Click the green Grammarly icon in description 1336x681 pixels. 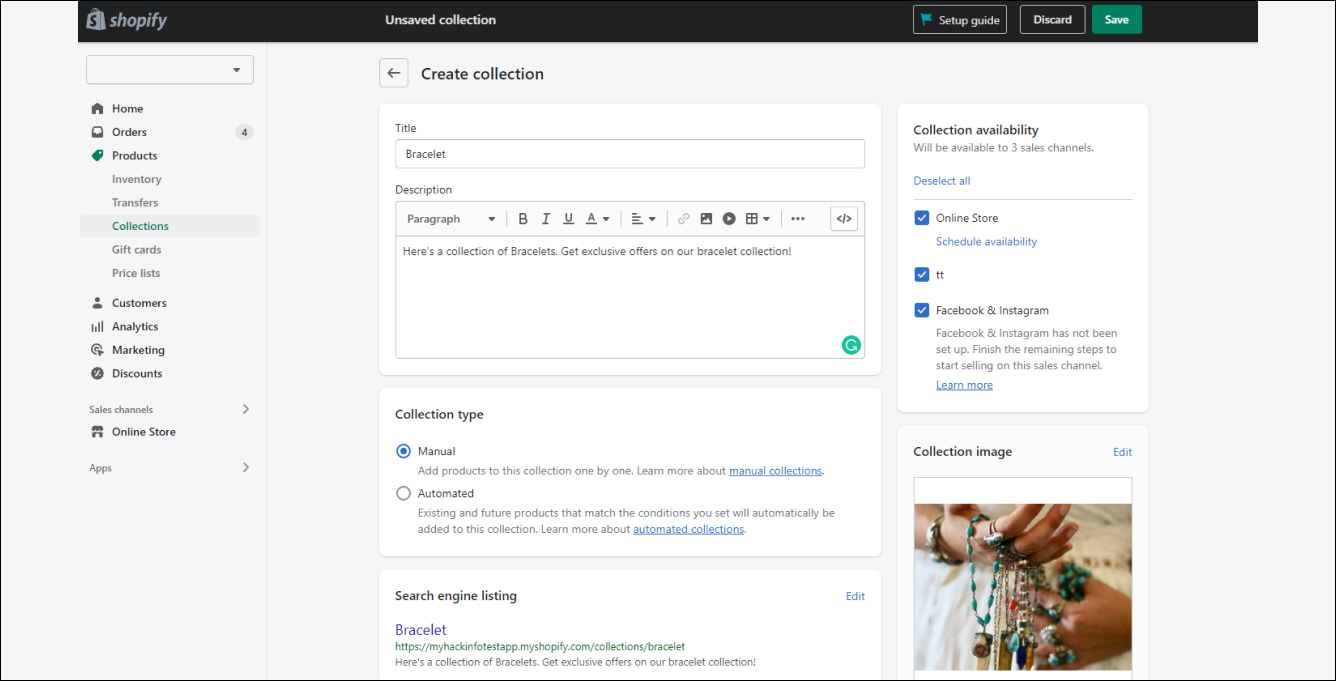click(851, 345)
